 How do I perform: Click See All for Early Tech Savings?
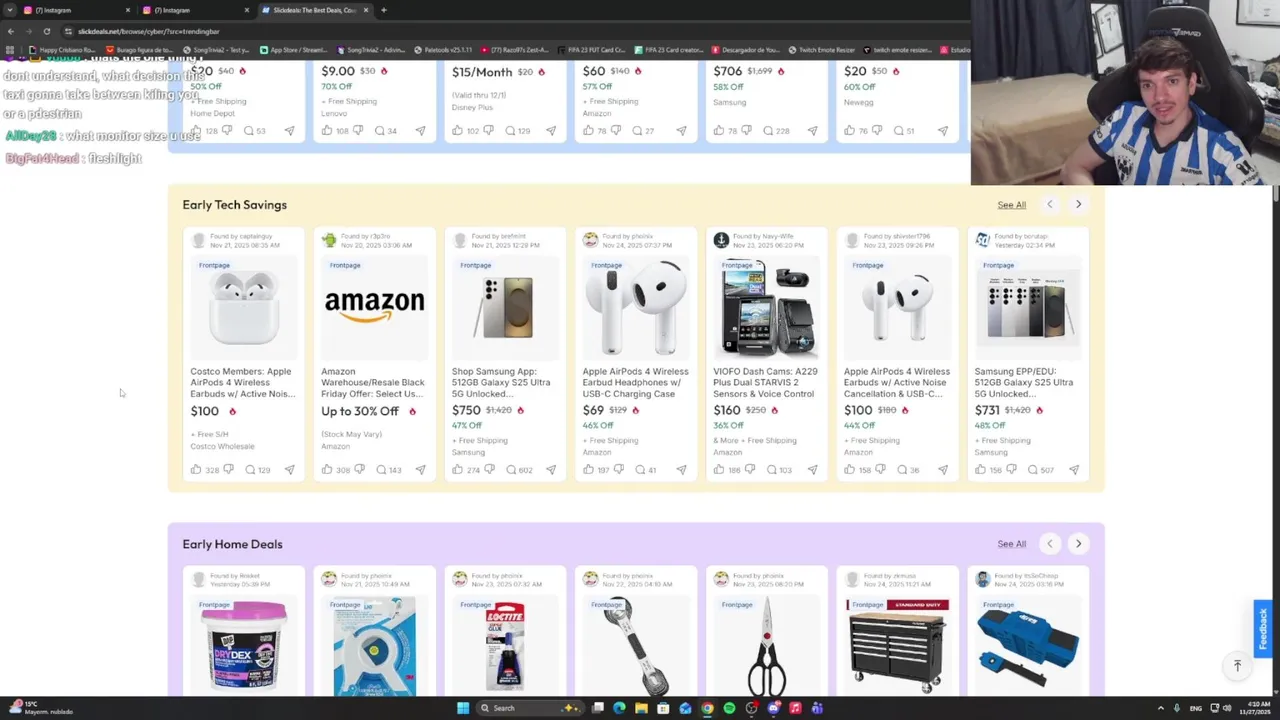click(1011, 205)
